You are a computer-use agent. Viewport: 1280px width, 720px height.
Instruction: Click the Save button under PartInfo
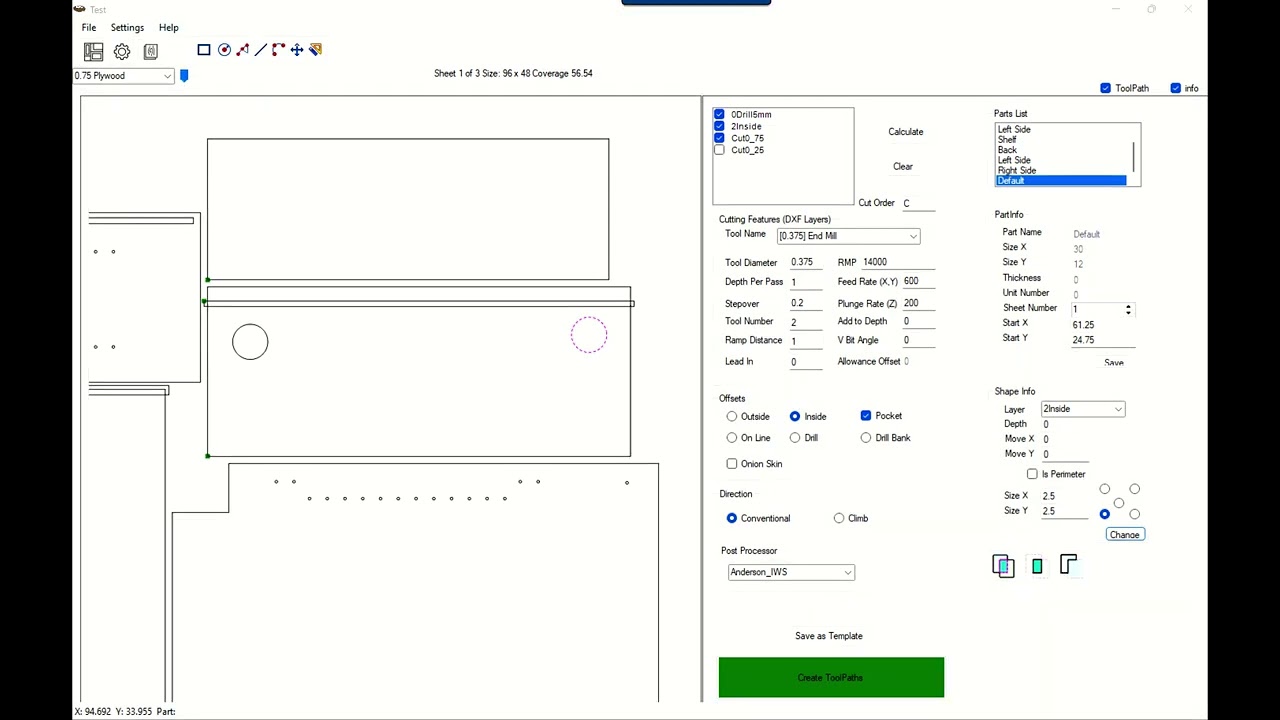click(x=1114, y=363)
